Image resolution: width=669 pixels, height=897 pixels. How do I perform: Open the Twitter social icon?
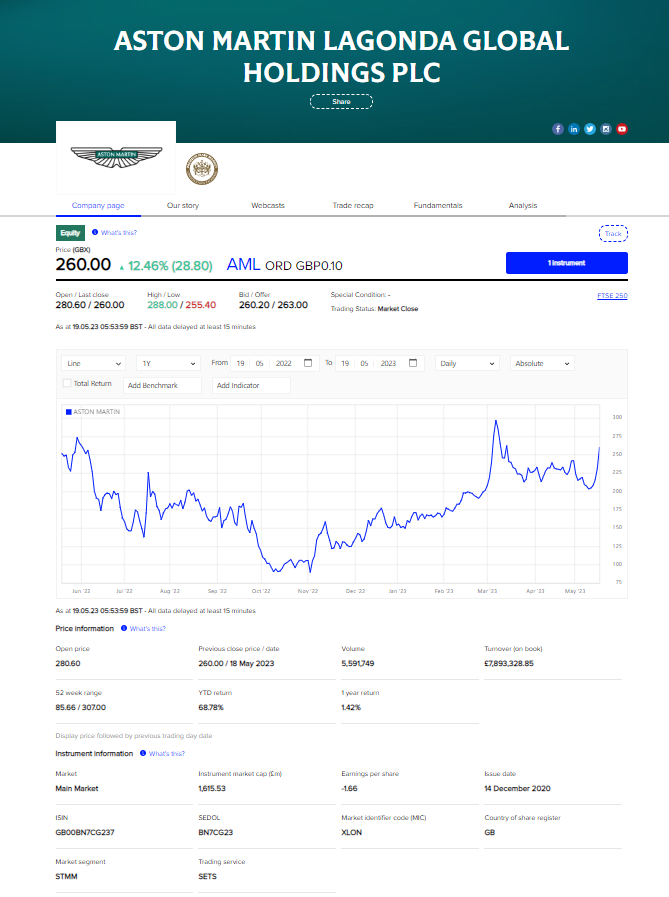[x=589, y=129]
